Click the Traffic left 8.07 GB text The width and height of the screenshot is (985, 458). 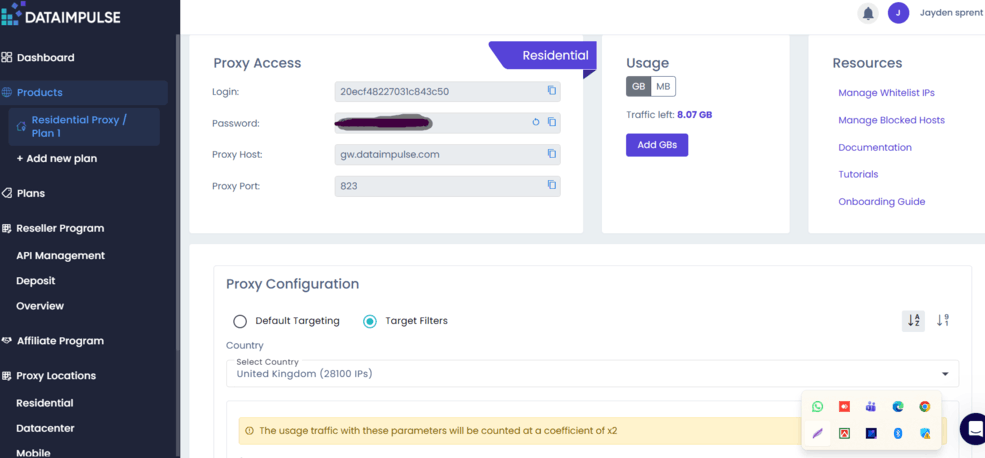click(669, 115)
